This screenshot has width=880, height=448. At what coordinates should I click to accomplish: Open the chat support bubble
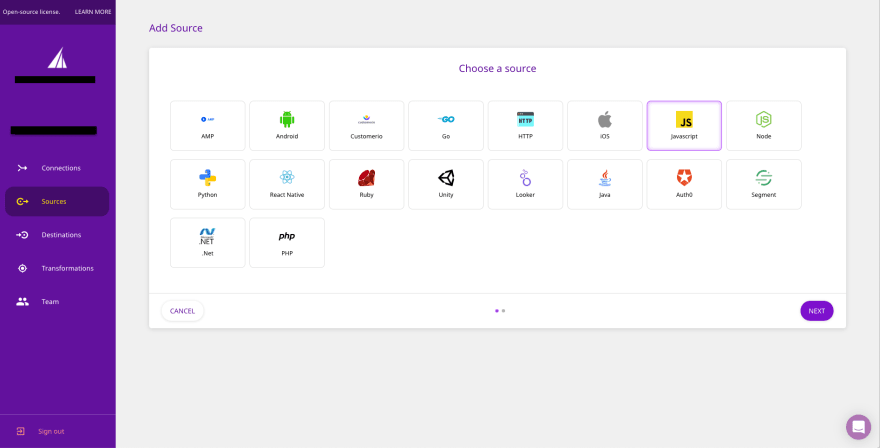(x=858, y=427)
